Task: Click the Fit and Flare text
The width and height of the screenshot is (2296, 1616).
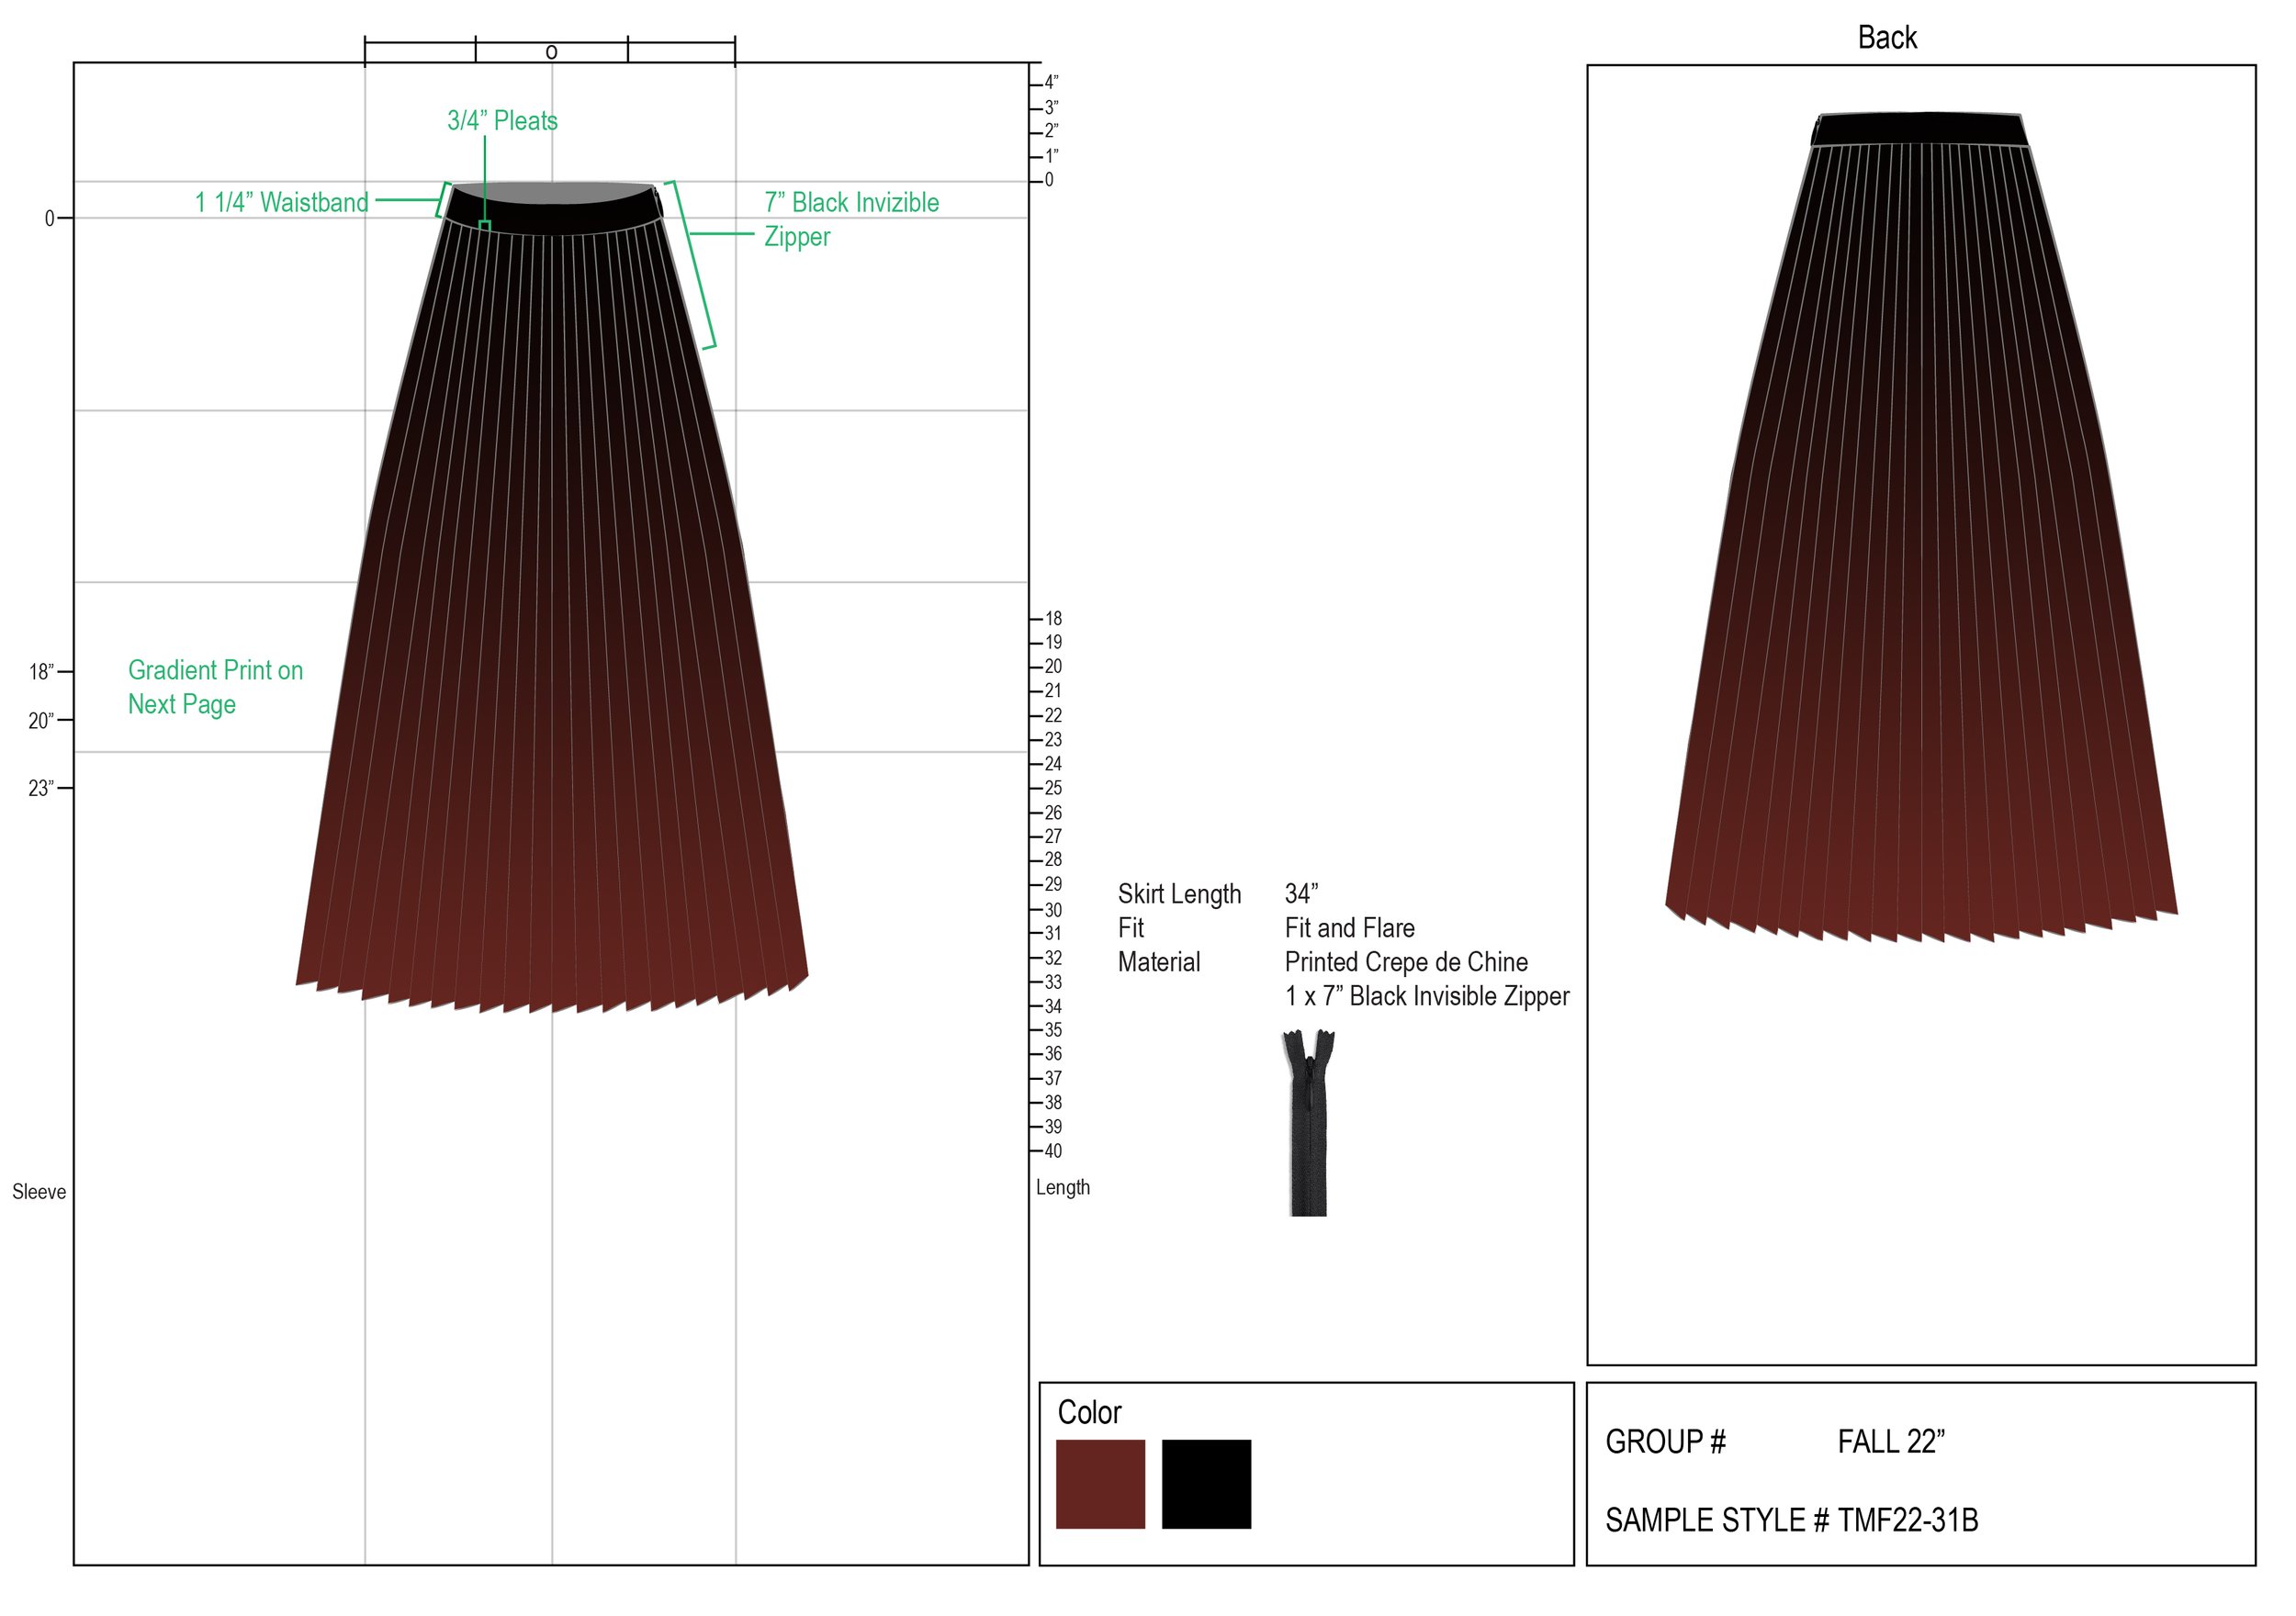Action: [x=1349, y=928]
